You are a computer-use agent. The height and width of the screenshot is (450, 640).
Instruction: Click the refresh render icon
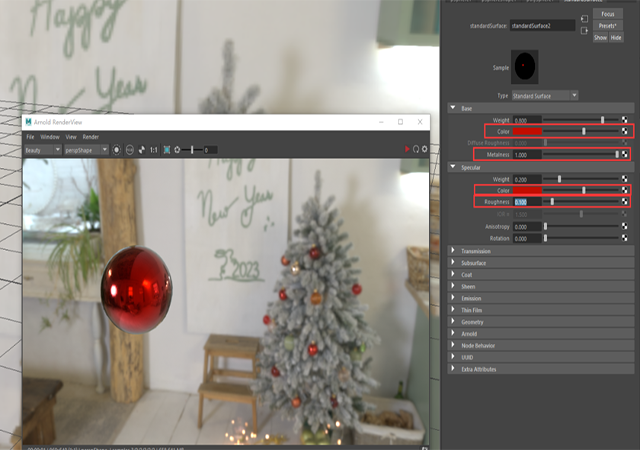[x=416, y=149]
